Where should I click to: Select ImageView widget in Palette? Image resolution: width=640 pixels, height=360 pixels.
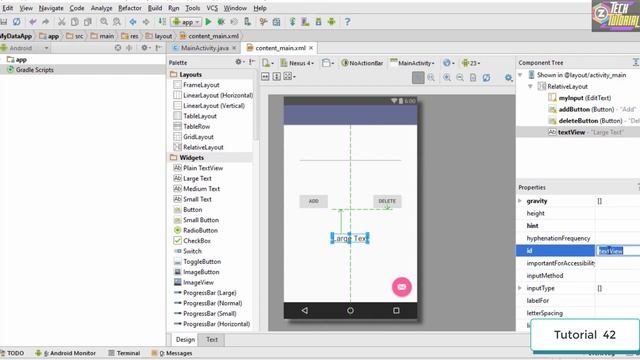pyautogui.click(x=193, y=282)
